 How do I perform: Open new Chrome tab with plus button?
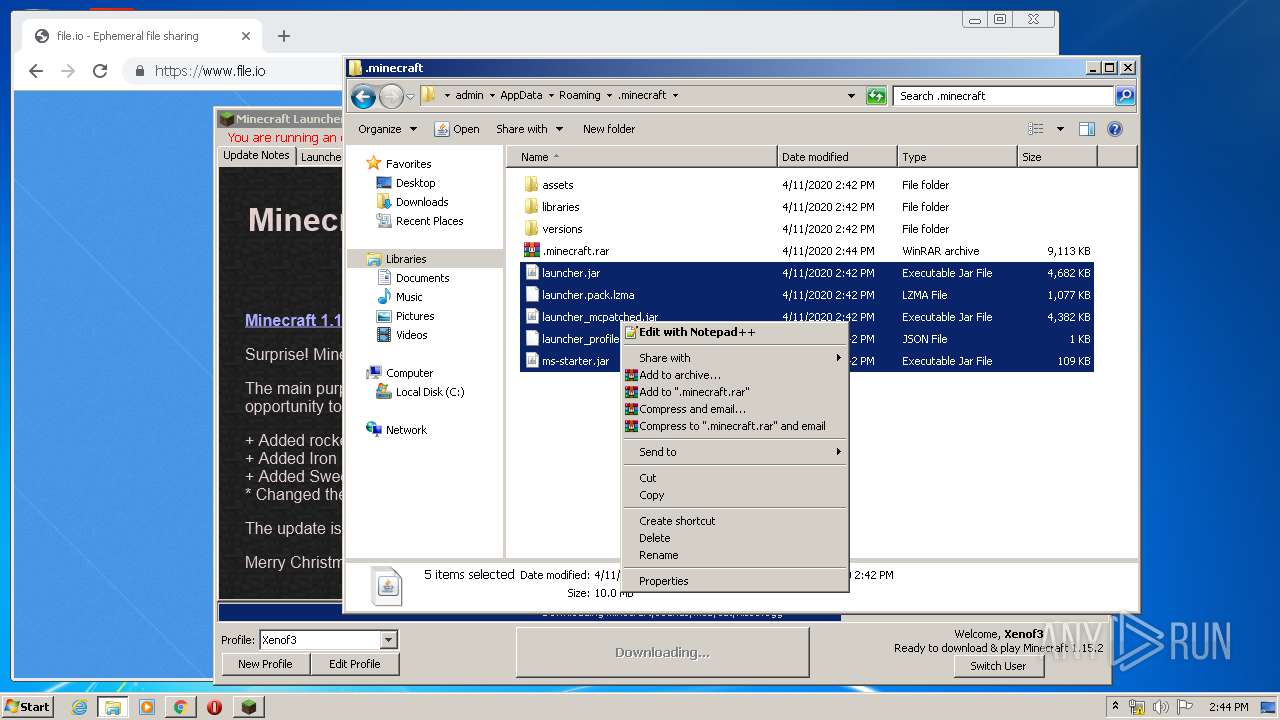point(284,36)
